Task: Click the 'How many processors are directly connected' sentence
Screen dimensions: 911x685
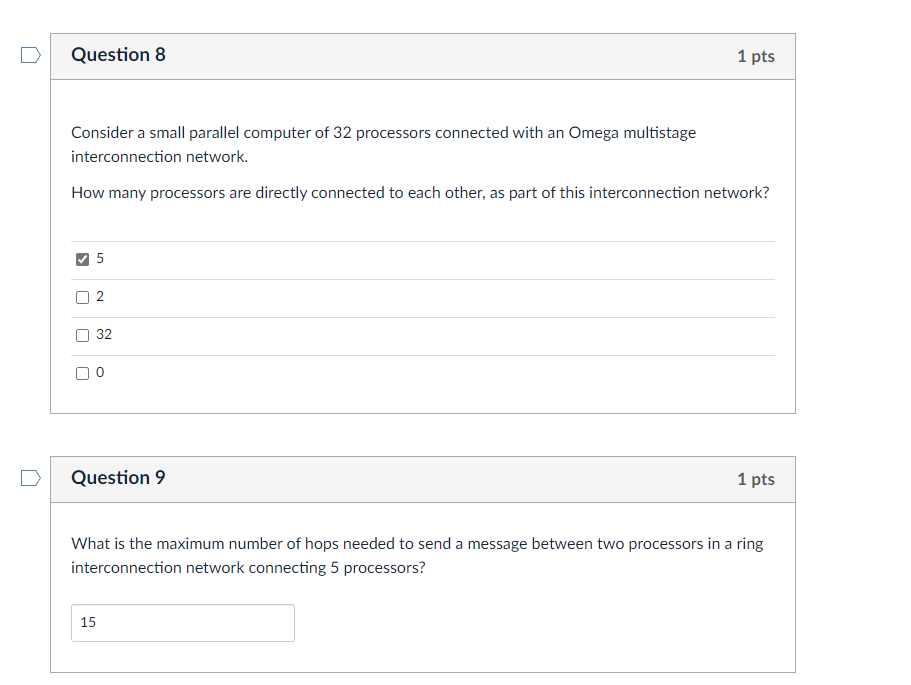Action: [x=420, y=193]
